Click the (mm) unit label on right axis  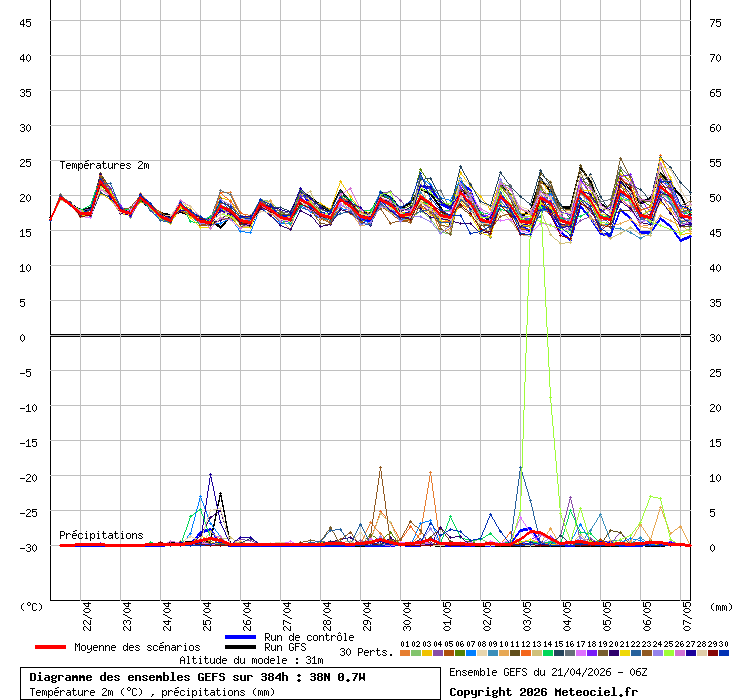(721, 606)
